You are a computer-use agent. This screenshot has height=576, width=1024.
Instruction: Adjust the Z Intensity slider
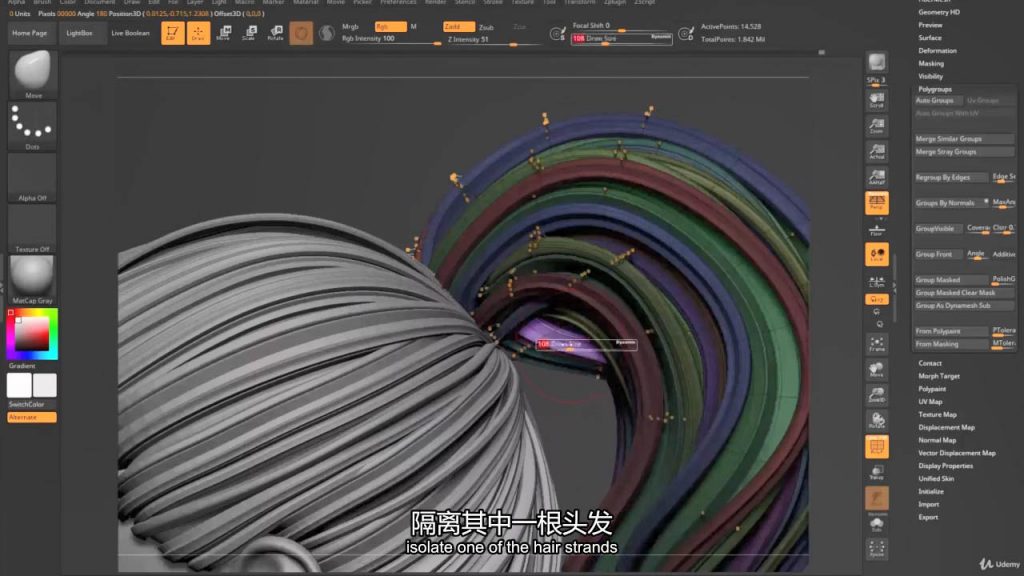tap(493, 40)
